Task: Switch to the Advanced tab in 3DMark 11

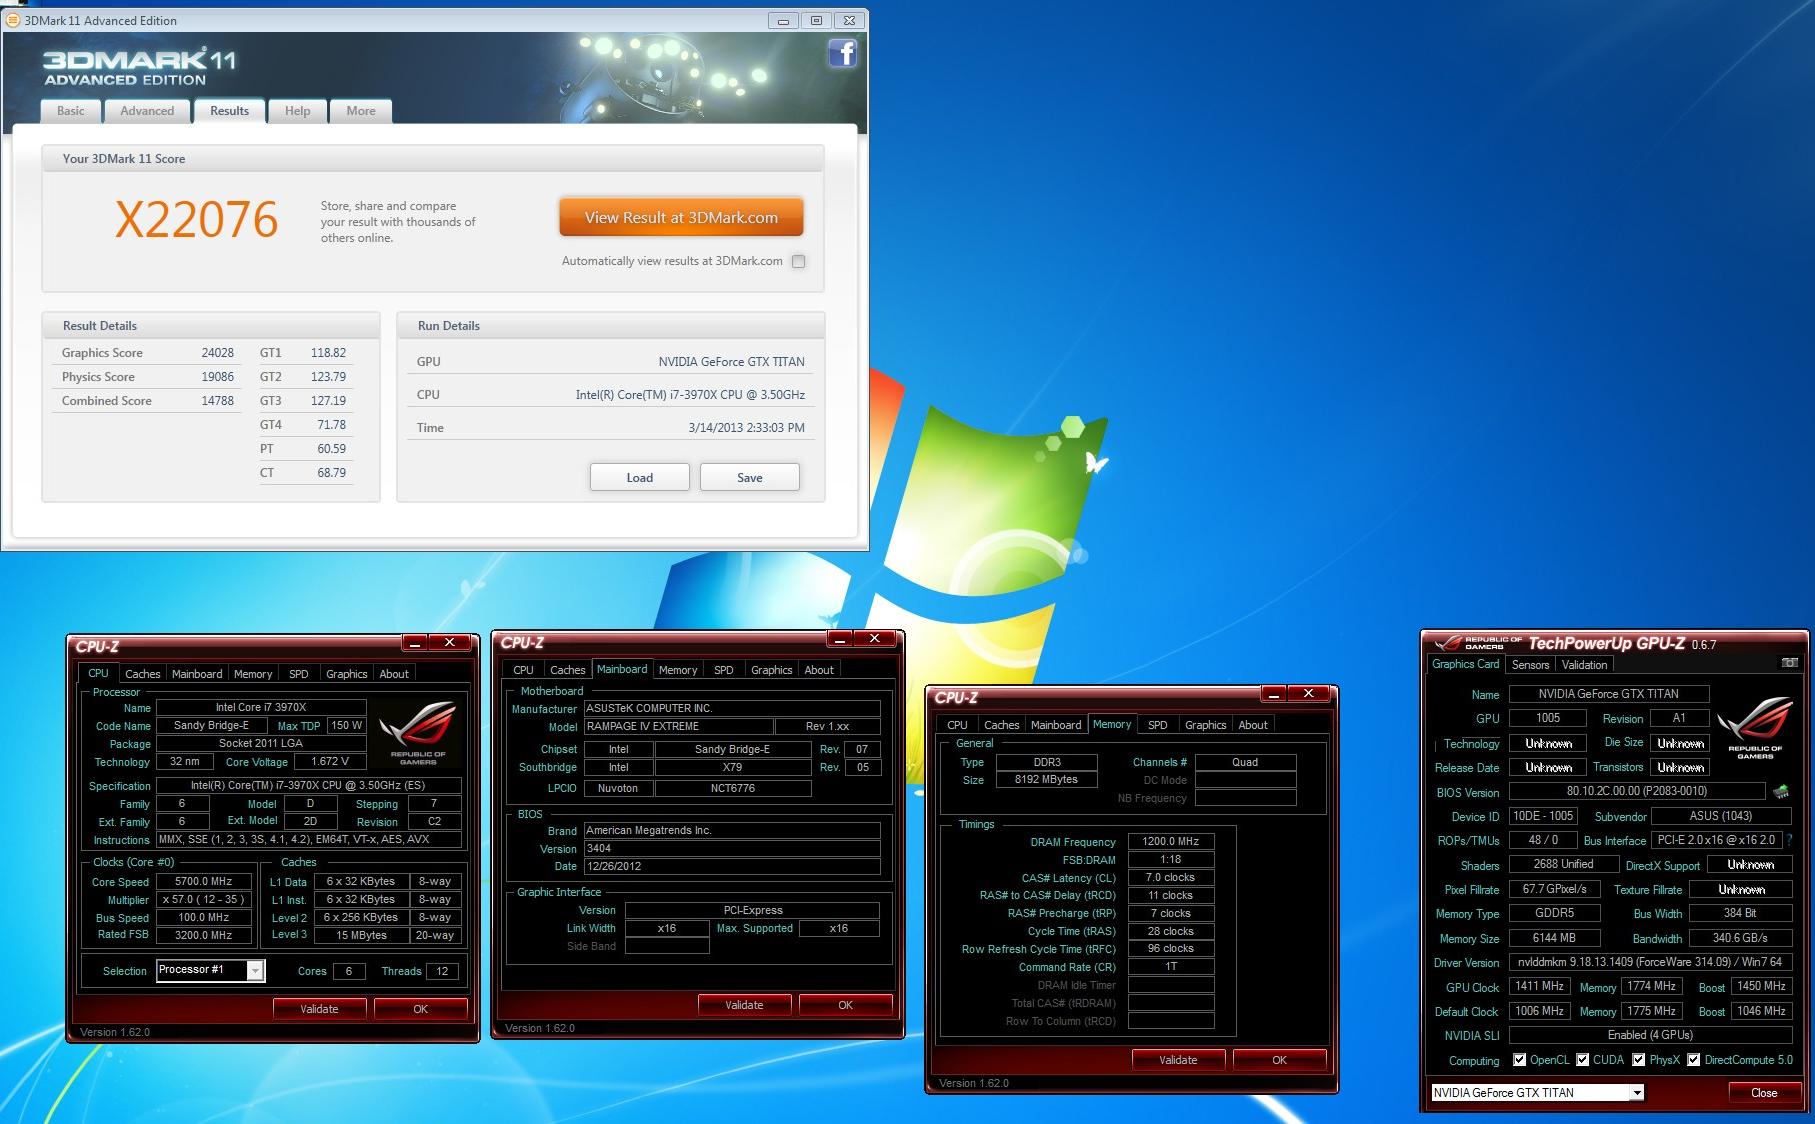Action: [x=147, y=111]
